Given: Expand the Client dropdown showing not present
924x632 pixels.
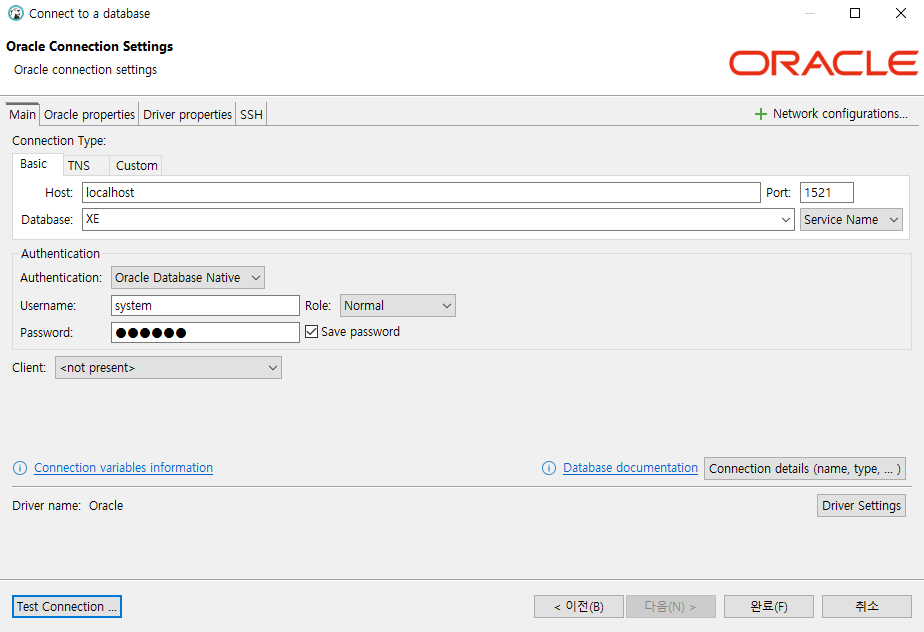Looking at the screenshot, I should pos(168,368).
